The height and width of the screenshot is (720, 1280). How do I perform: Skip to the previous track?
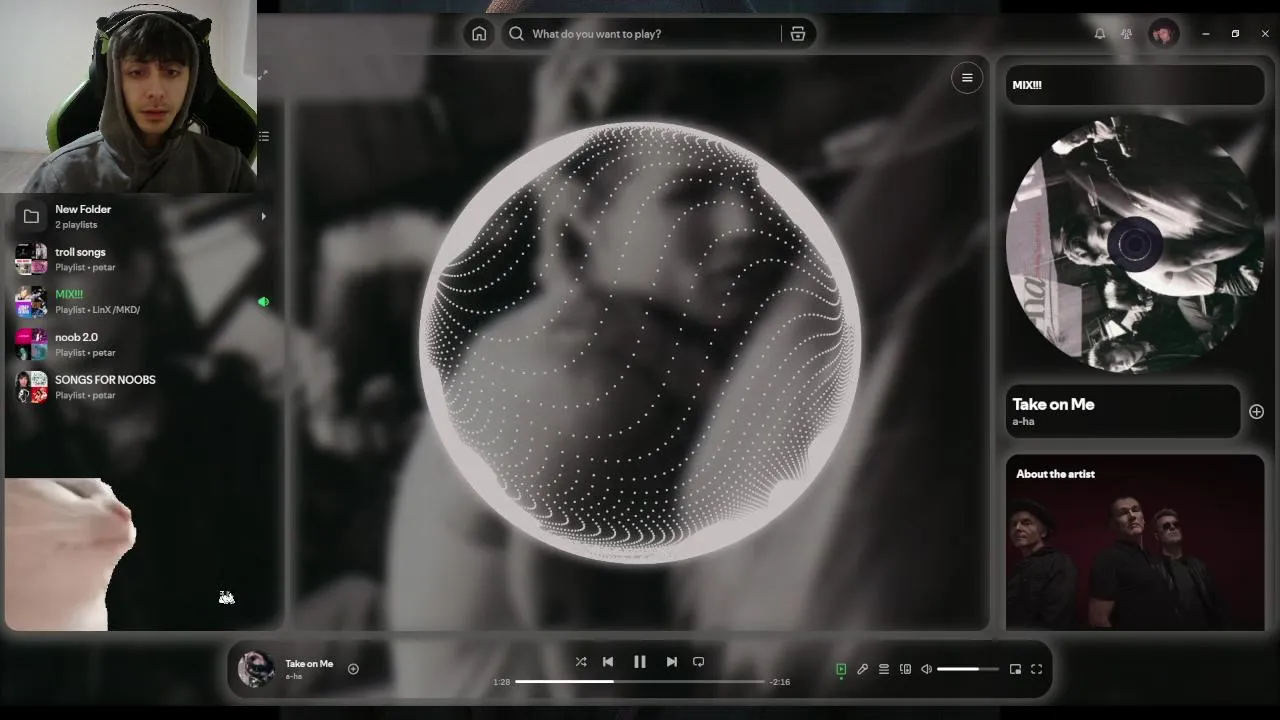[x=608, y=662]
